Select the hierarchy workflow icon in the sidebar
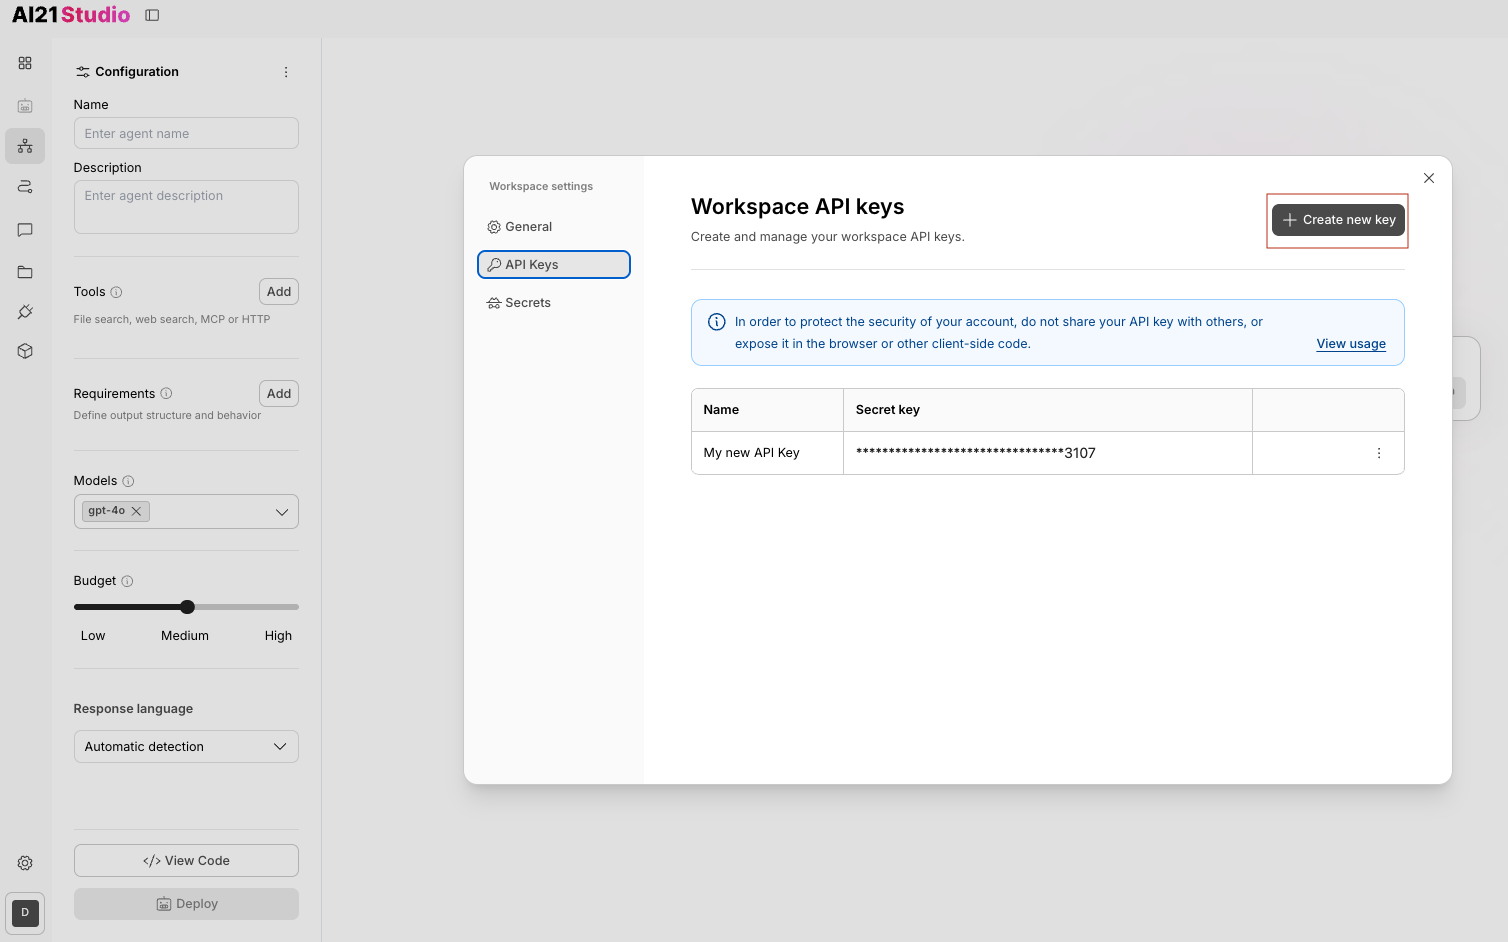The image size is (1508, 942). [x=25, y=146]
